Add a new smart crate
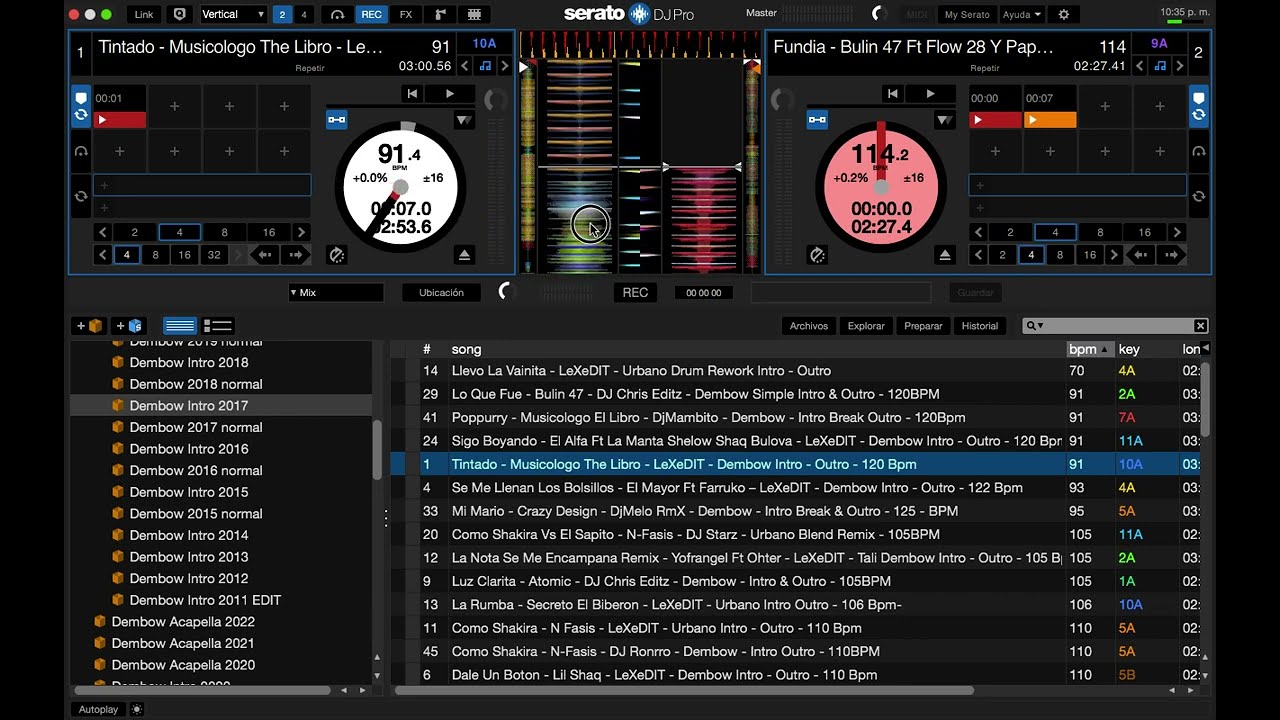This screenshot has height=720, width=1280. (129, 325)
